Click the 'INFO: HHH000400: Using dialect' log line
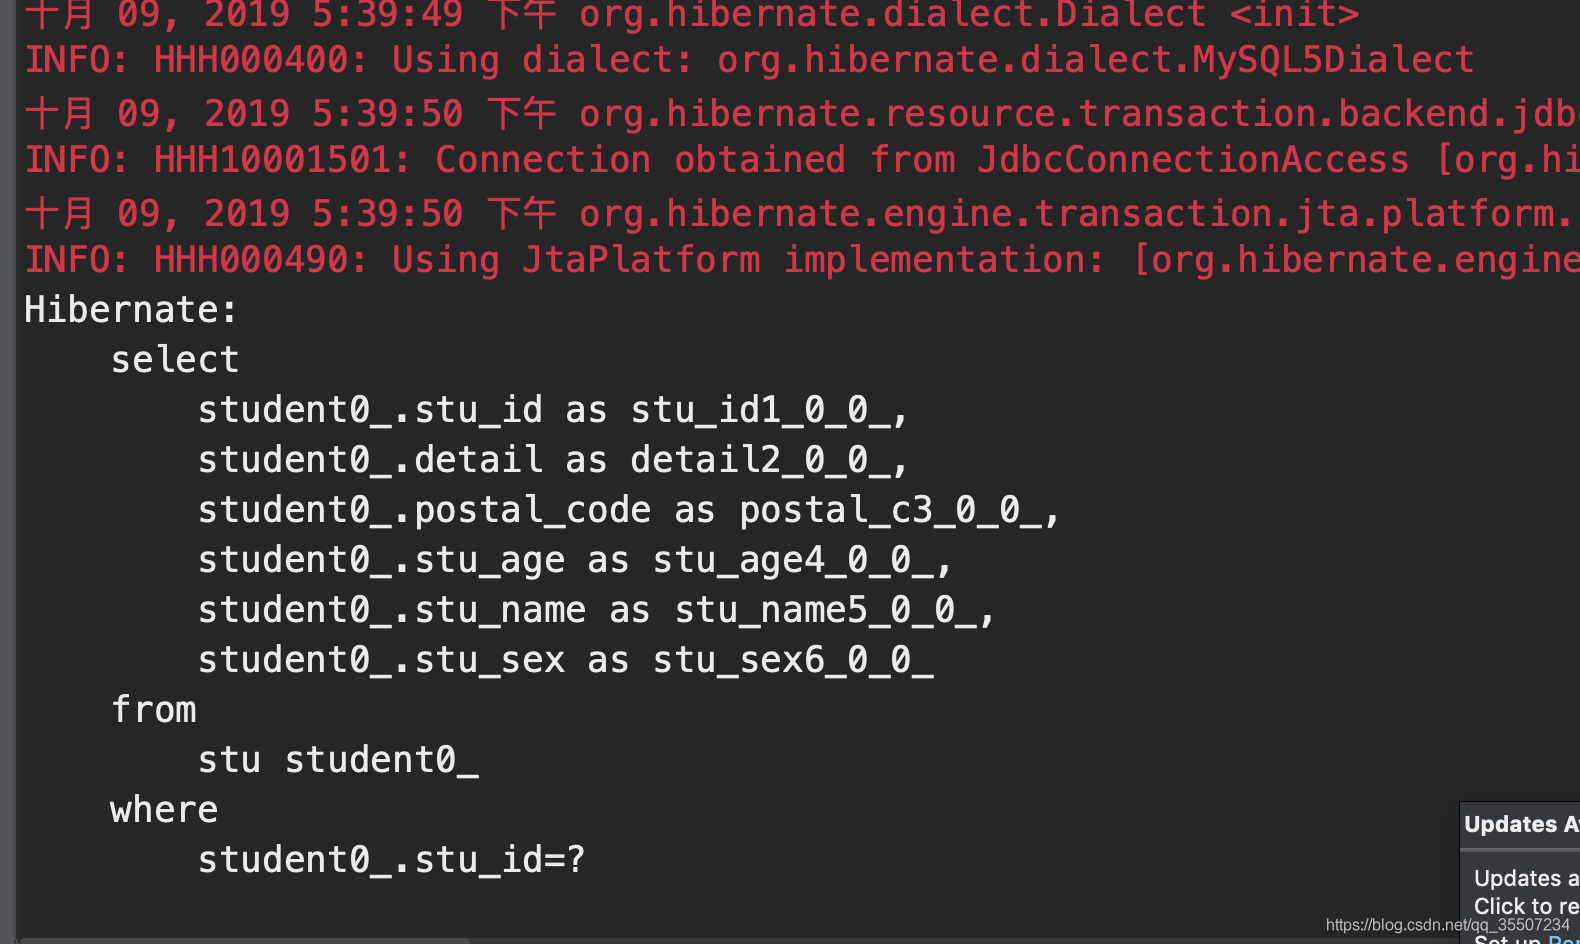 point(749,60)
